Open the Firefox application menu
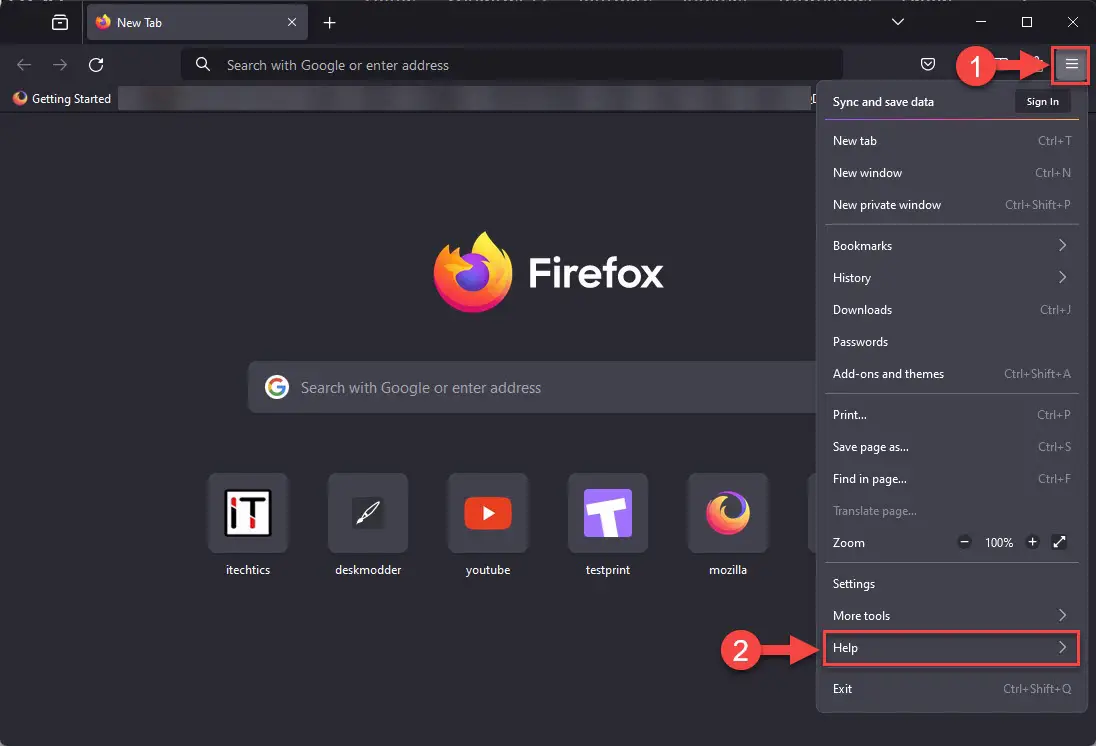1096x746 pixels. pyautogui.click(x=1070, y=64)
